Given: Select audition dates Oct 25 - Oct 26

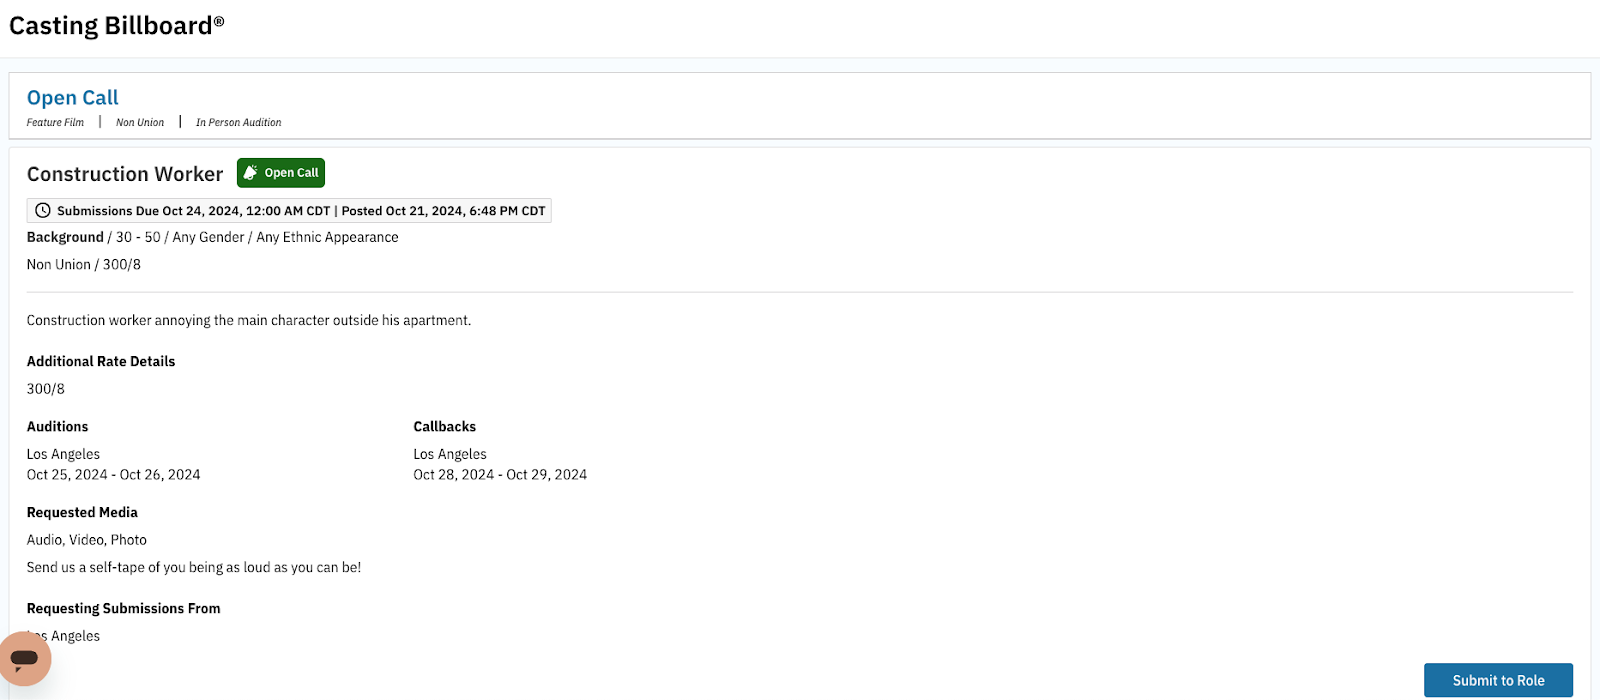Looking at the screenshot, I should (113, 475).
